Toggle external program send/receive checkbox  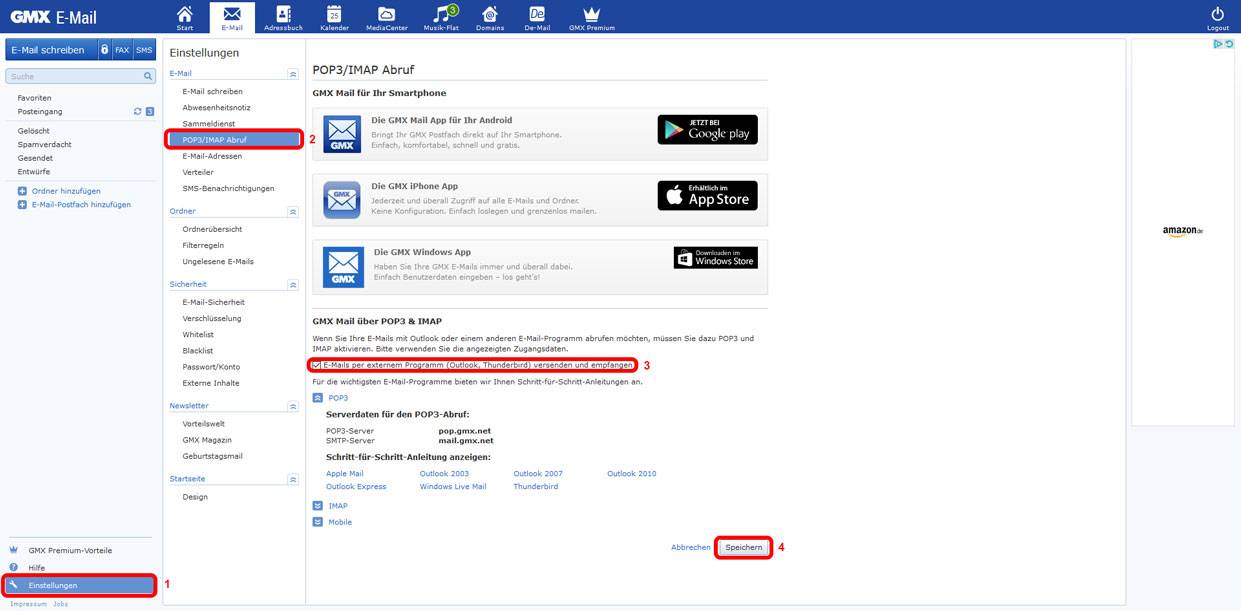pyautogui.click(x=317, y=366)
